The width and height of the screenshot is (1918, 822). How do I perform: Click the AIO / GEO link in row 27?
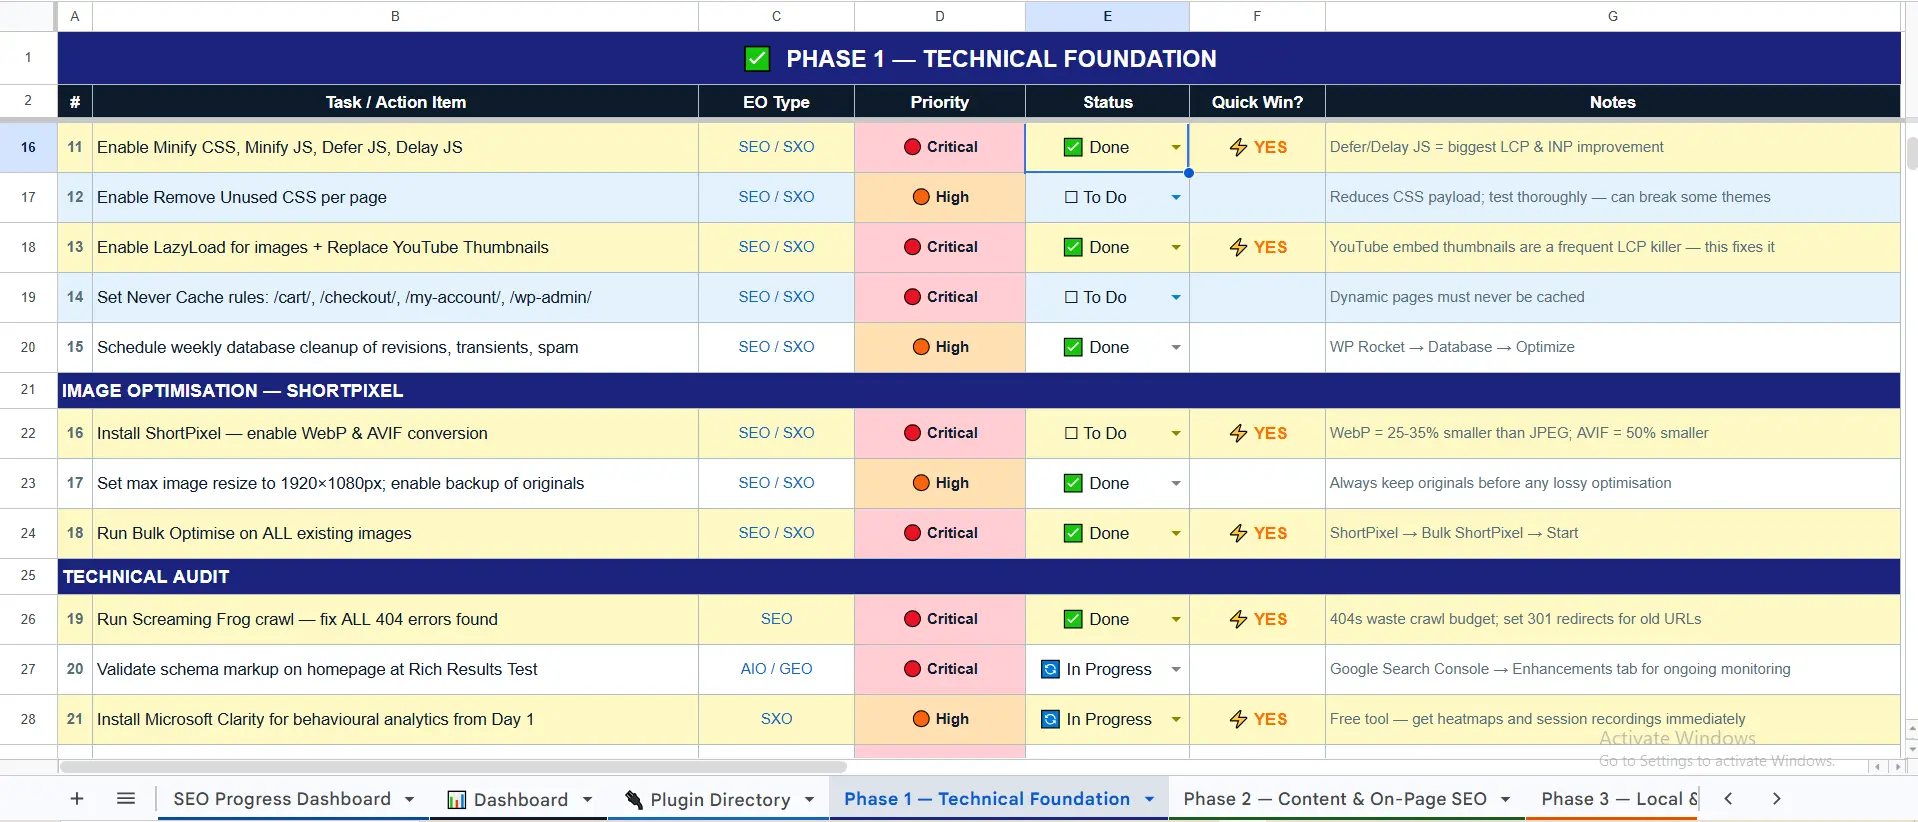point(776,669)
